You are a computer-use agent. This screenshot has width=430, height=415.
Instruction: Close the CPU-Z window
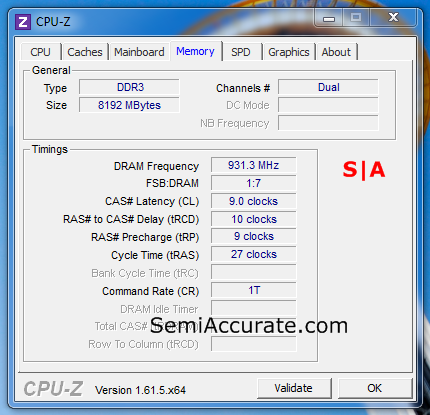(393, 17)
